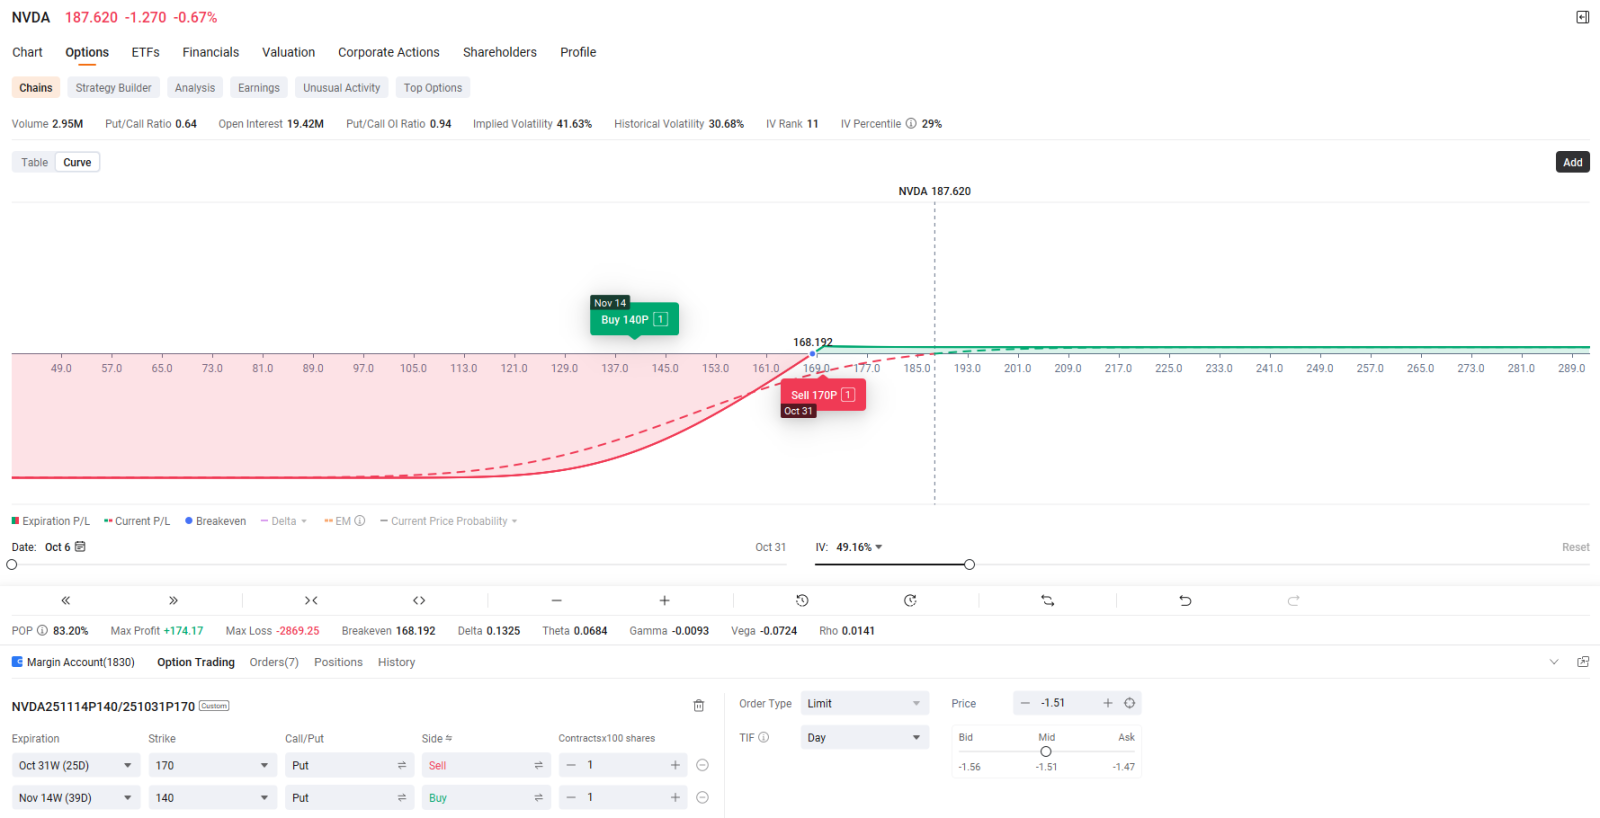
Task: Open the date calendar icon next to Oct 6
Action: coord(81,547)
